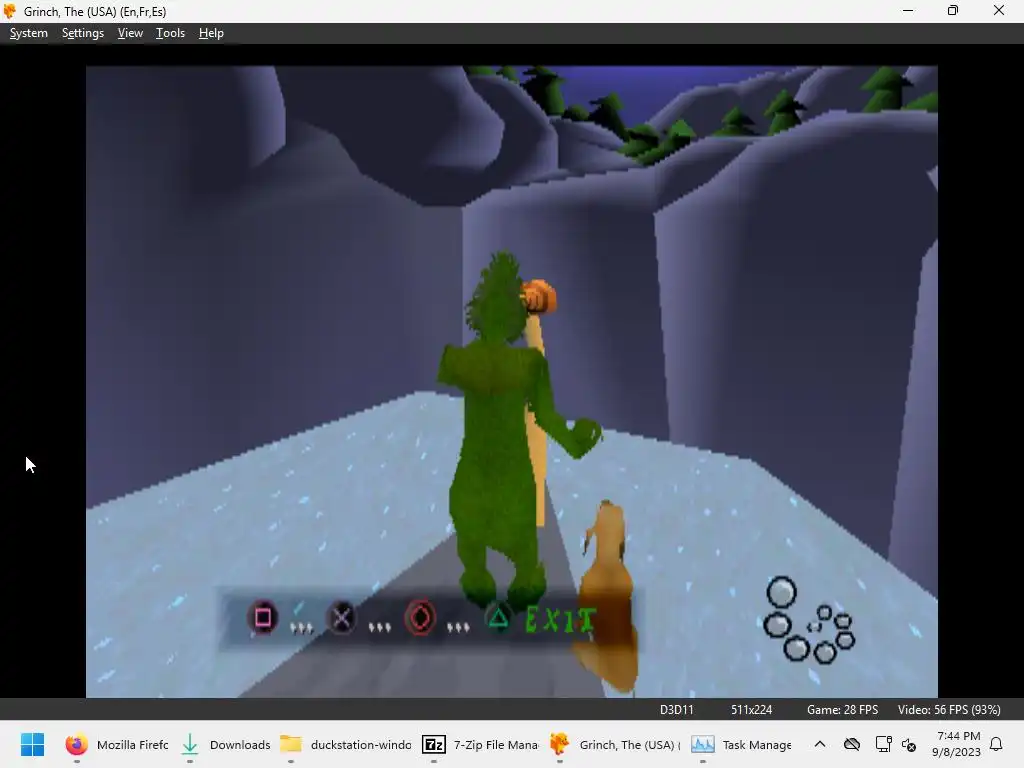The height and width of the screenshot is (768, 1024).
Task: Open the Windows Start menu
Action: click(x=32, y=744)
